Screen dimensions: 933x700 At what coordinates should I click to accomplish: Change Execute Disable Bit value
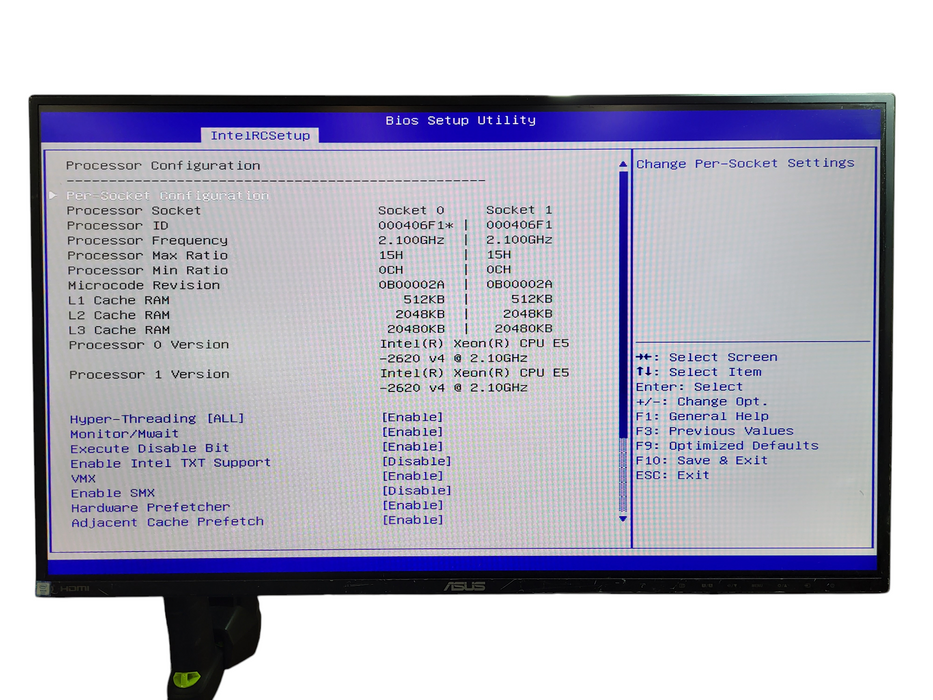point(412,446)
